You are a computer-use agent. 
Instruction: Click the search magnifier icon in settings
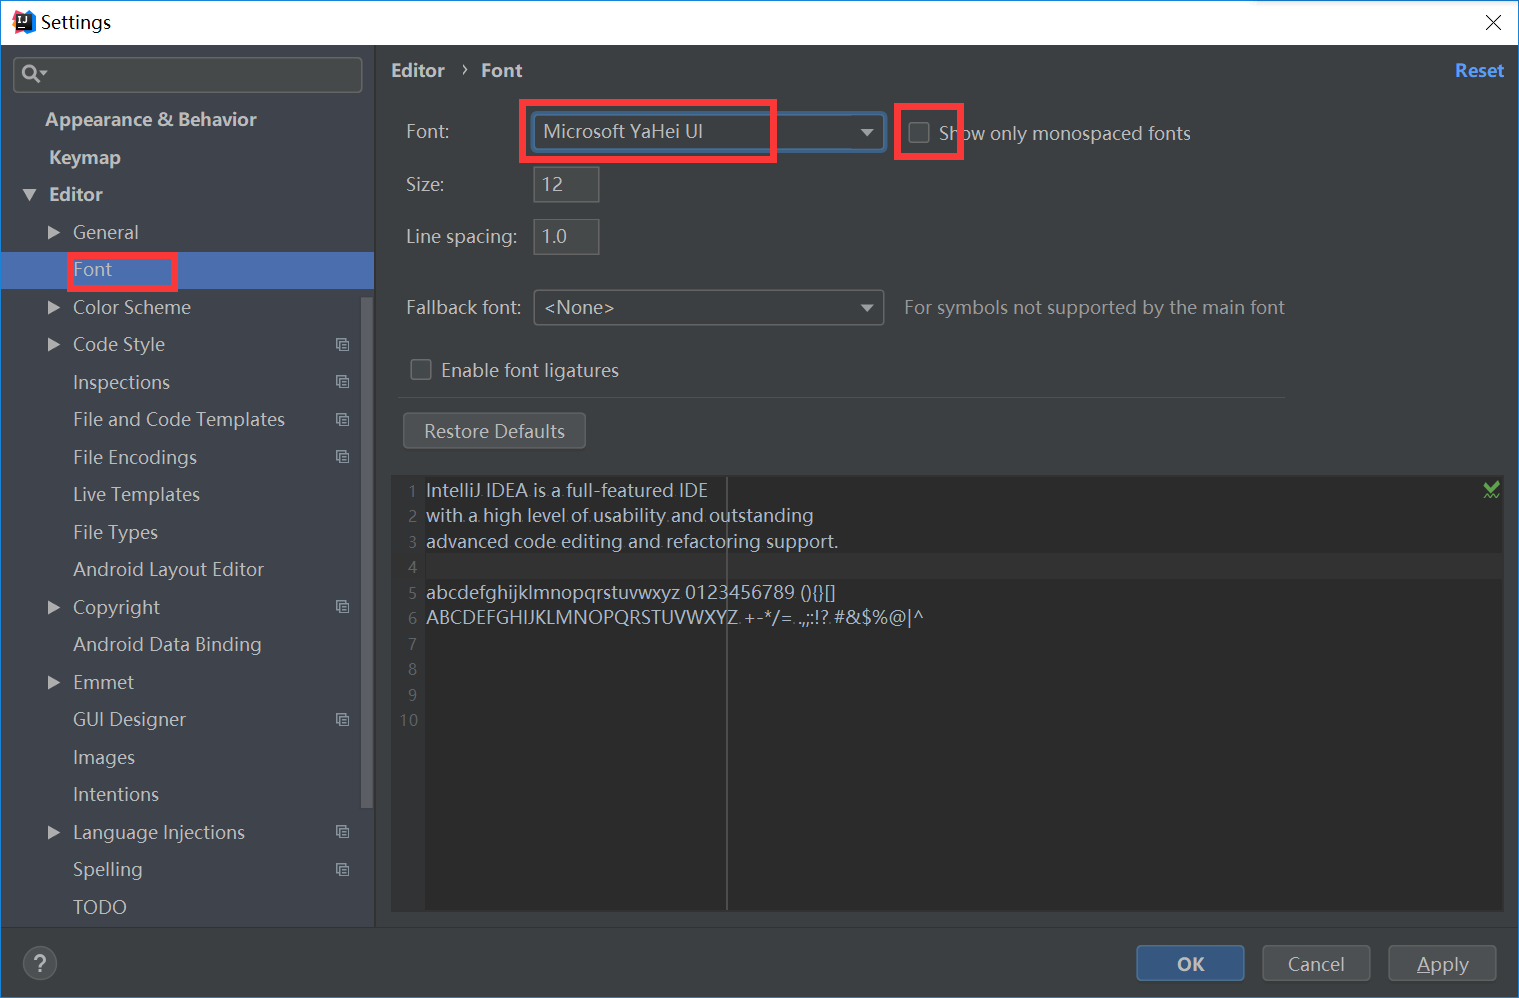pos(32,73)
